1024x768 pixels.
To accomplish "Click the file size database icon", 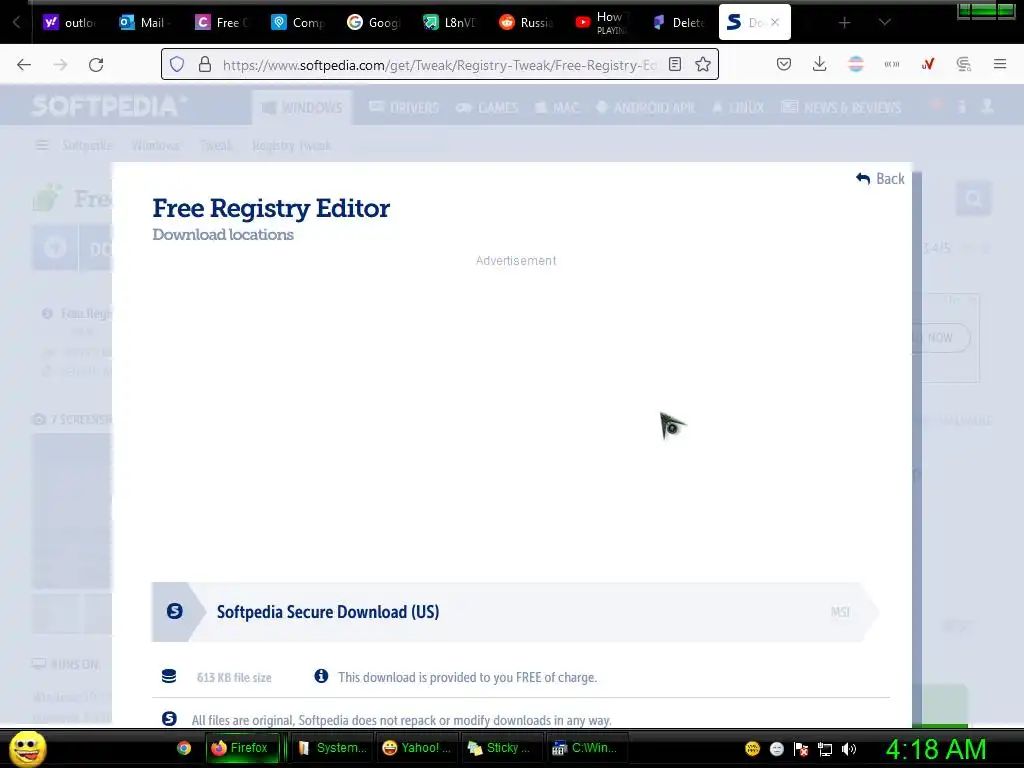I will click(168, 677).
